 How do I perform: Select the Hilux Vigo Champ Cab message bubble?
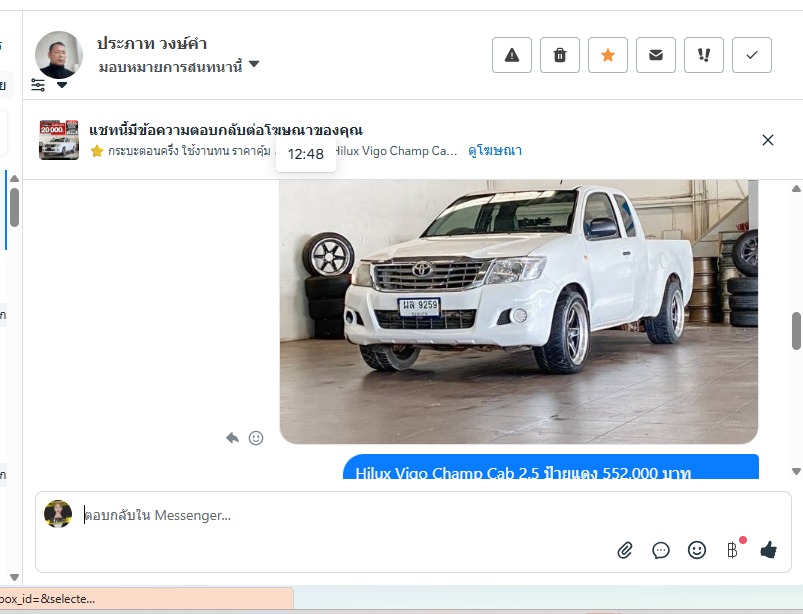click(x=551, y=467)
